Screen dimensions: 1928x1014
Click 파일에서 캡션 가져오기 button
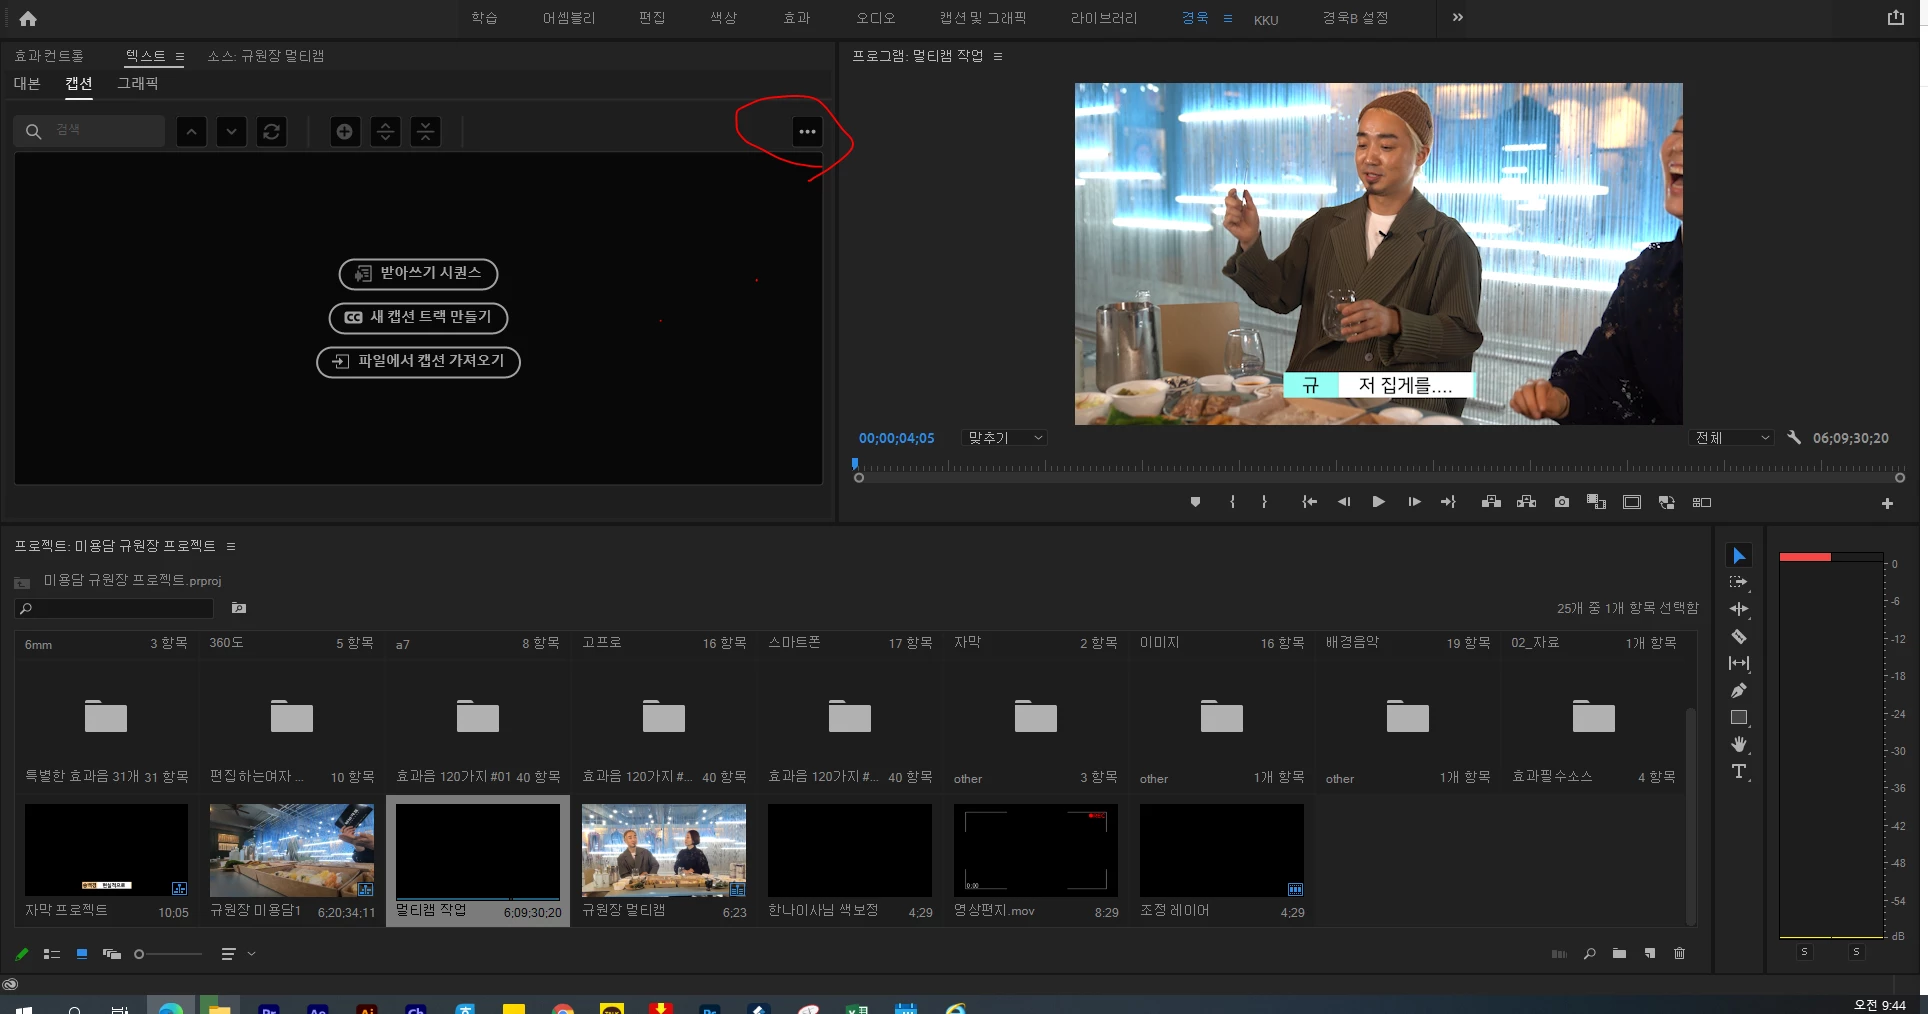tap(418, 361)
